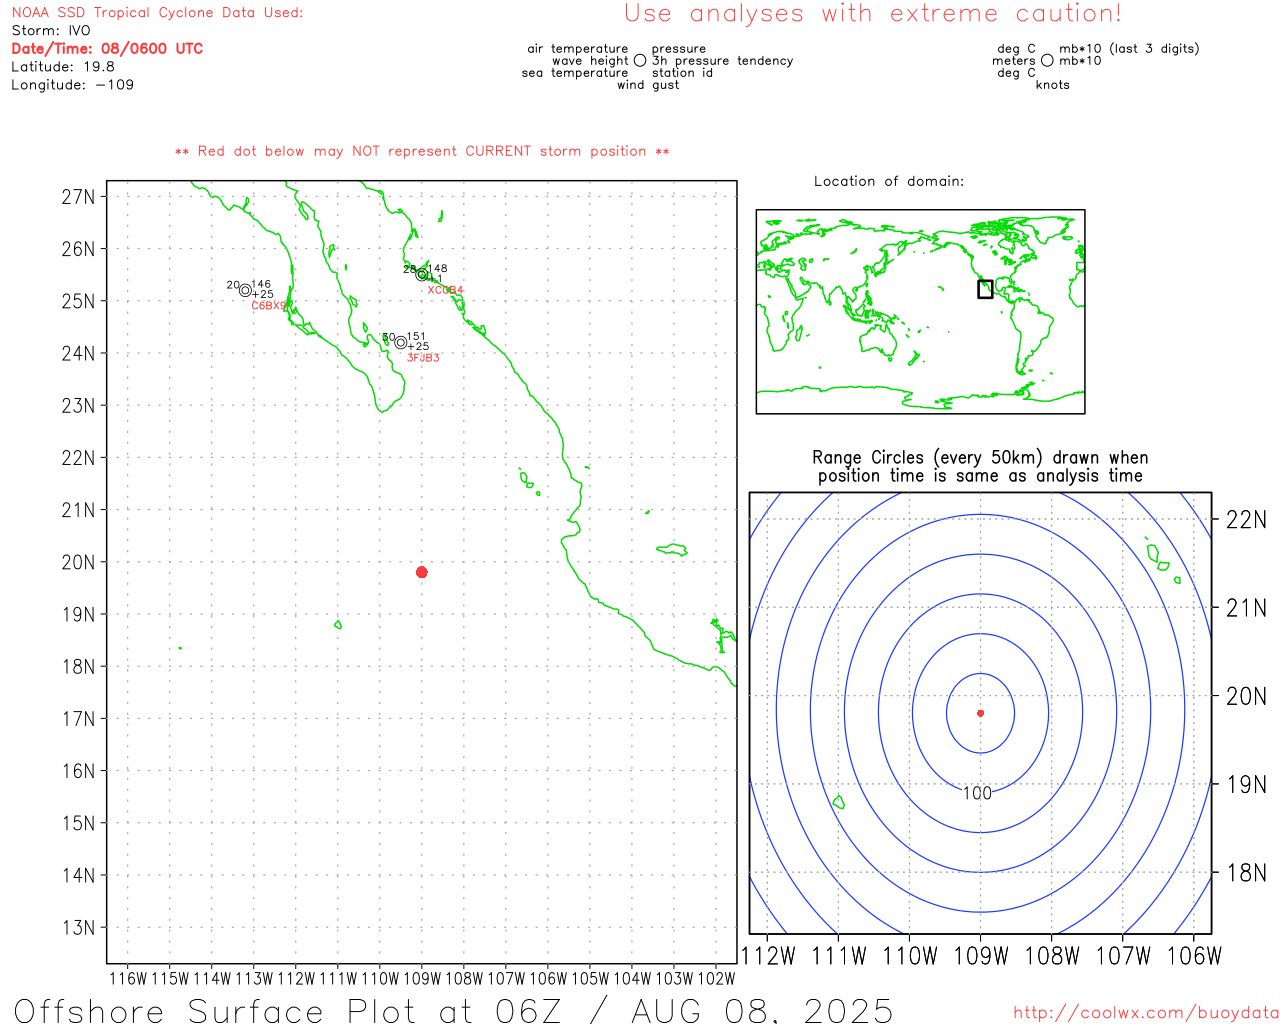Click the 100 km range circle label
Viewport: 1280px width, 1024px height.
point(977,793)
